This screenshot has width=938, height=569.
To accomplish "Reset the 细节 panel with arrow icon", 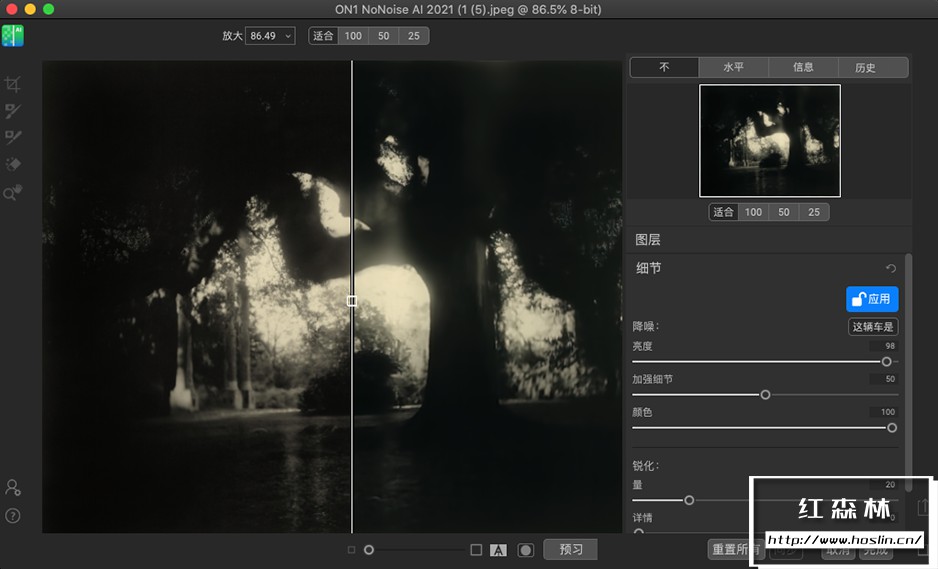I will (891, 269).
